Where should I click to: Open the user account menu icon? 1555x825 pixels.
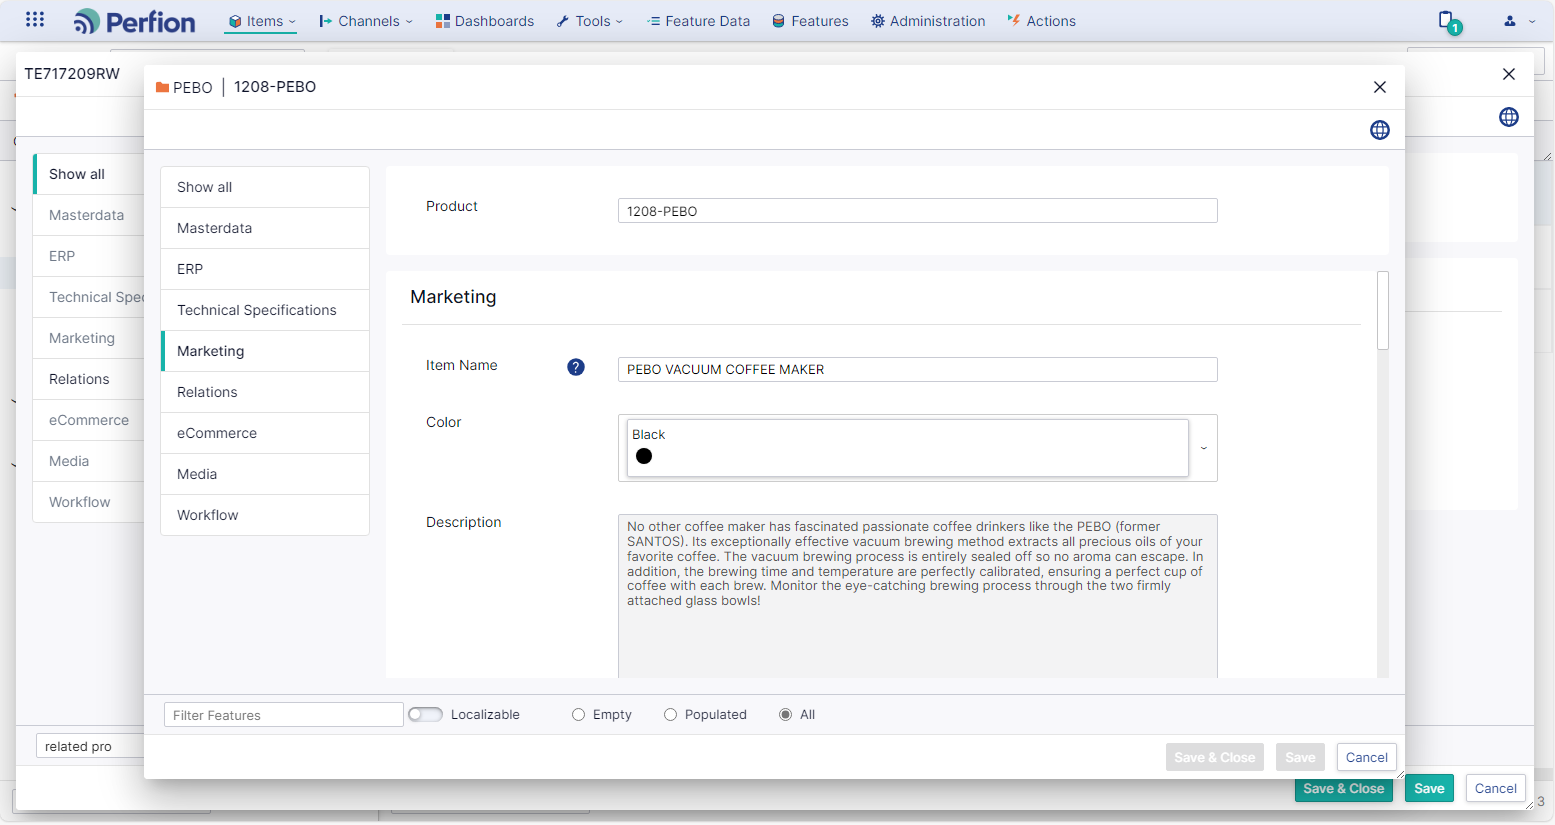tap(1510, 21)
